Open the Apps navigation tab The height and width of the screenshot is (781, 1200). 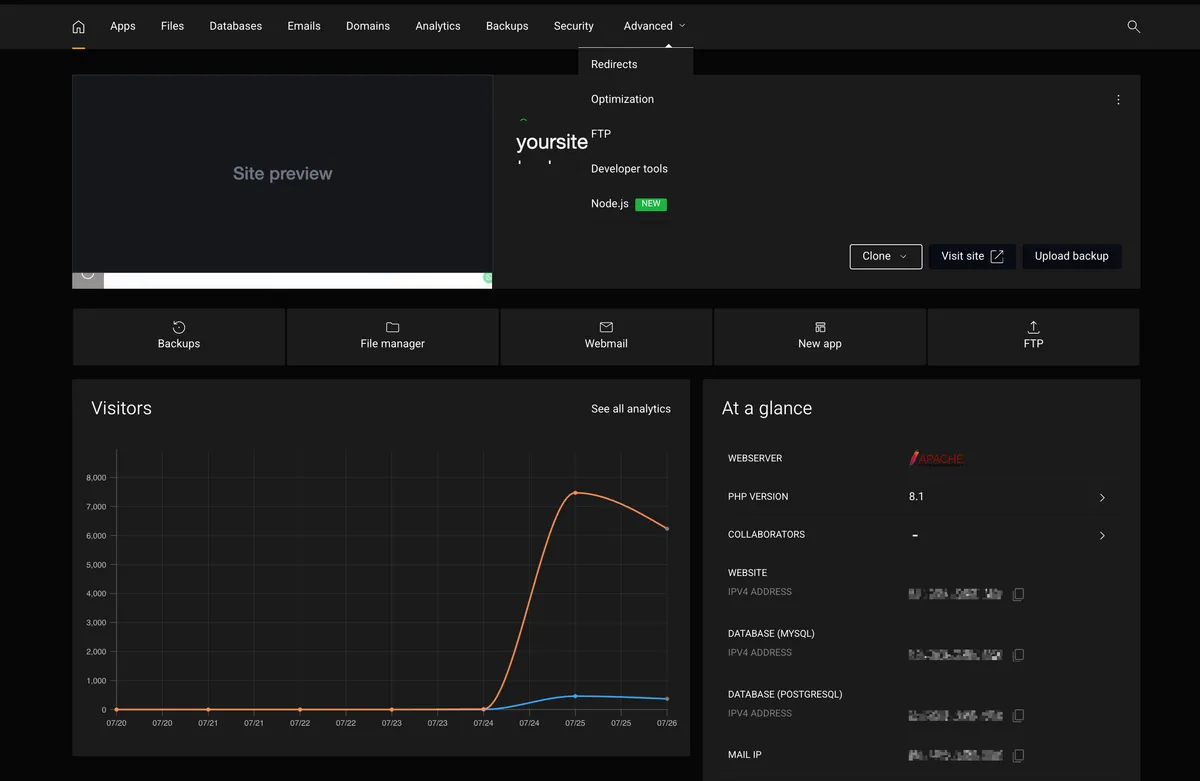click(123, 26)
